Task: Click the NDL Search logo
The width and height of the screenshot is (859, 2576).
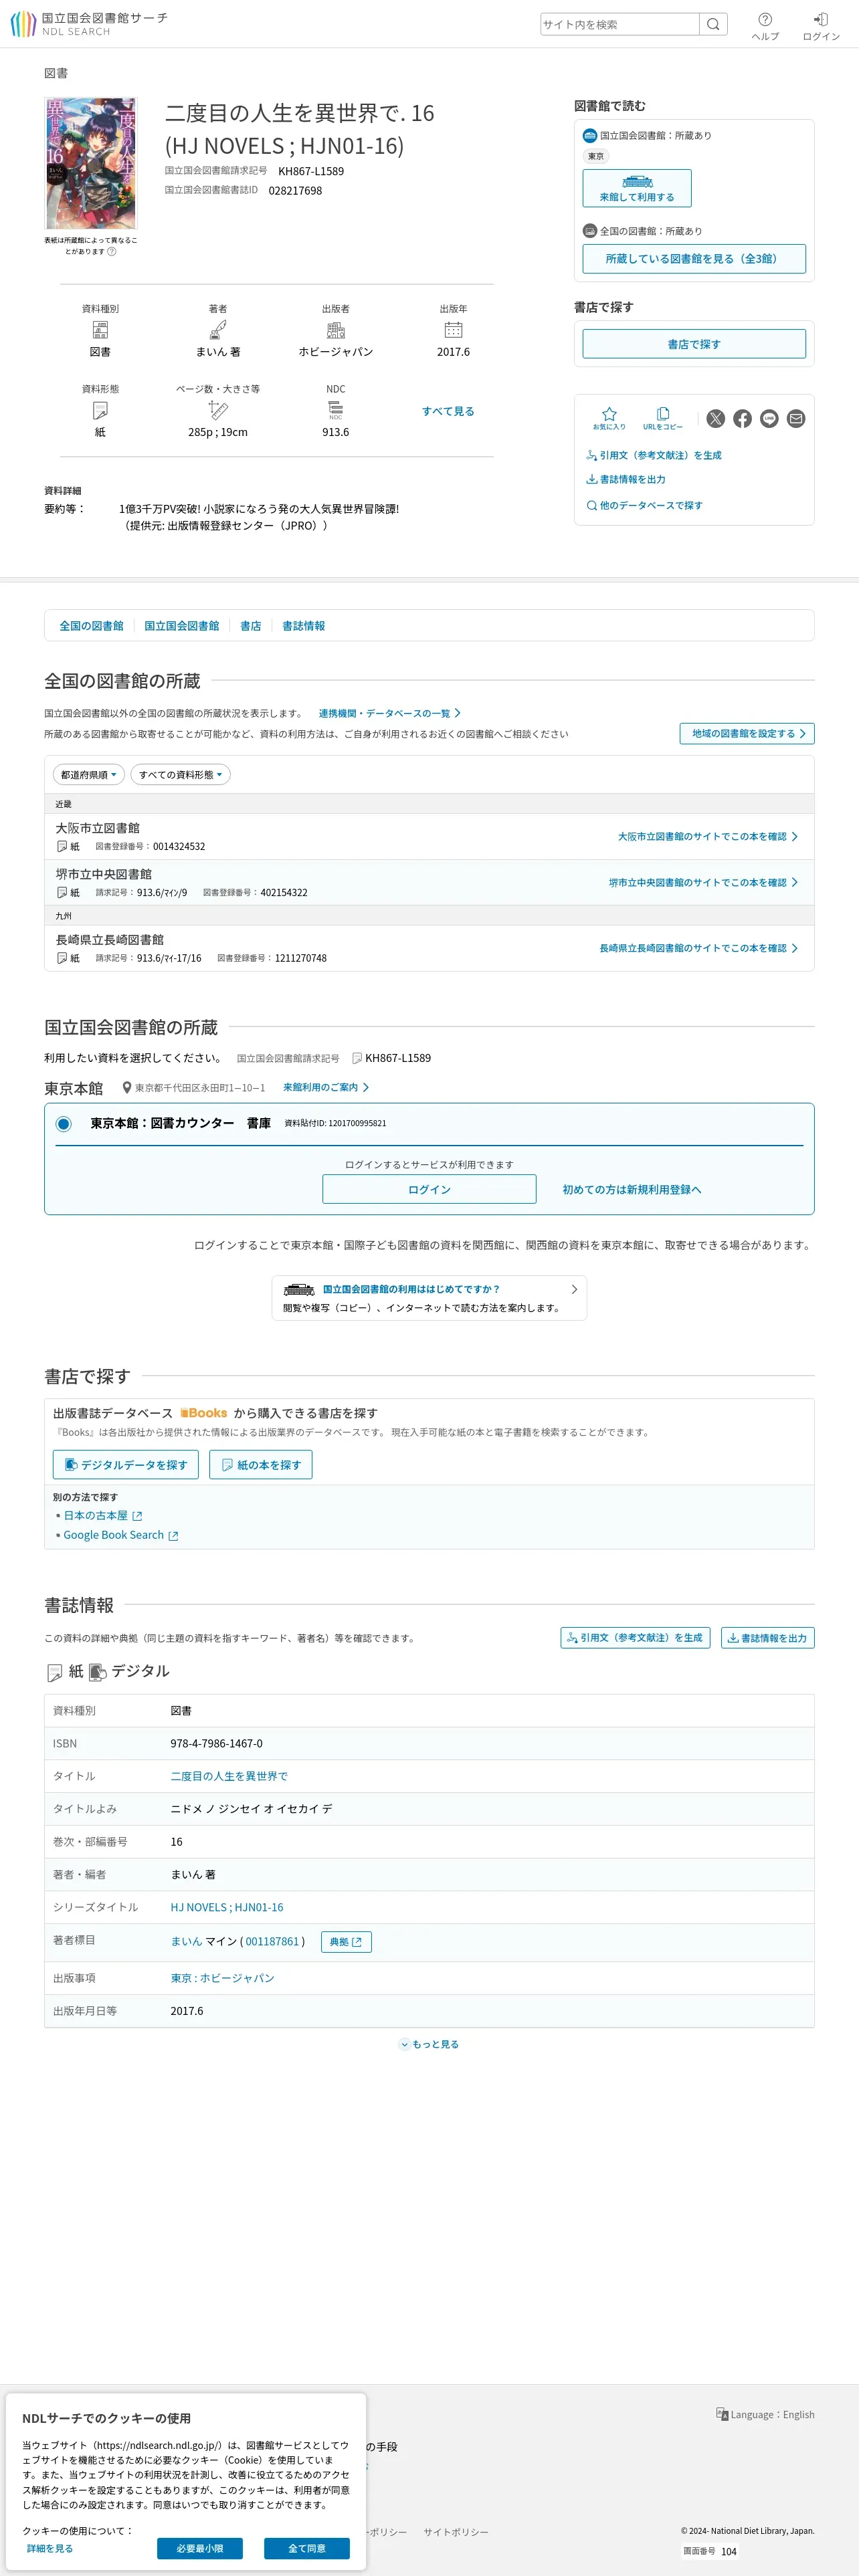Action: 89,24
